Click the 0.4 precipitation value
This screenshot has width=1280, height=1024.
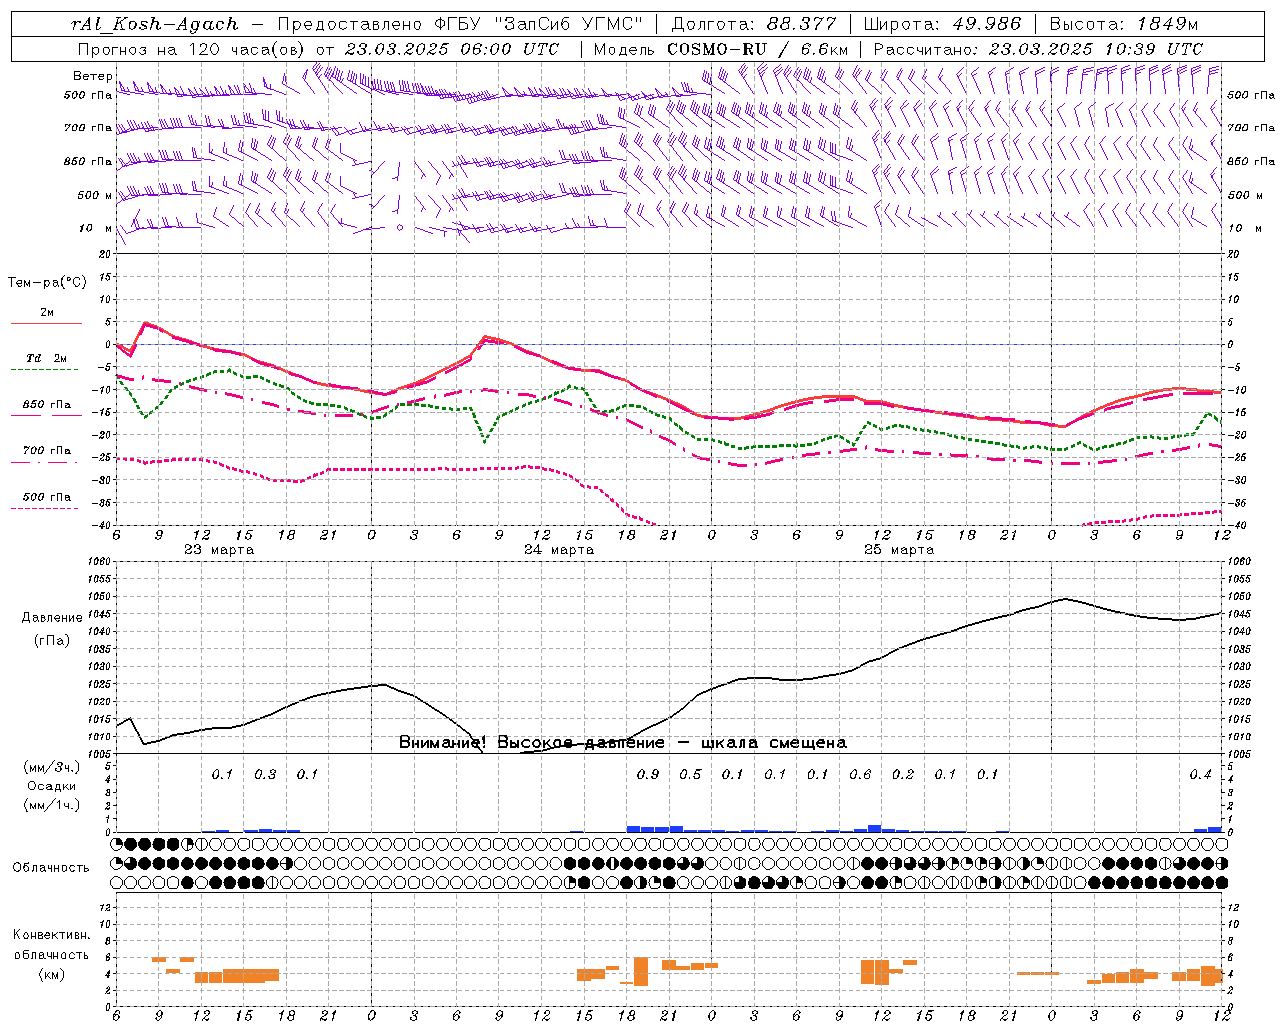coord(1200,775)
